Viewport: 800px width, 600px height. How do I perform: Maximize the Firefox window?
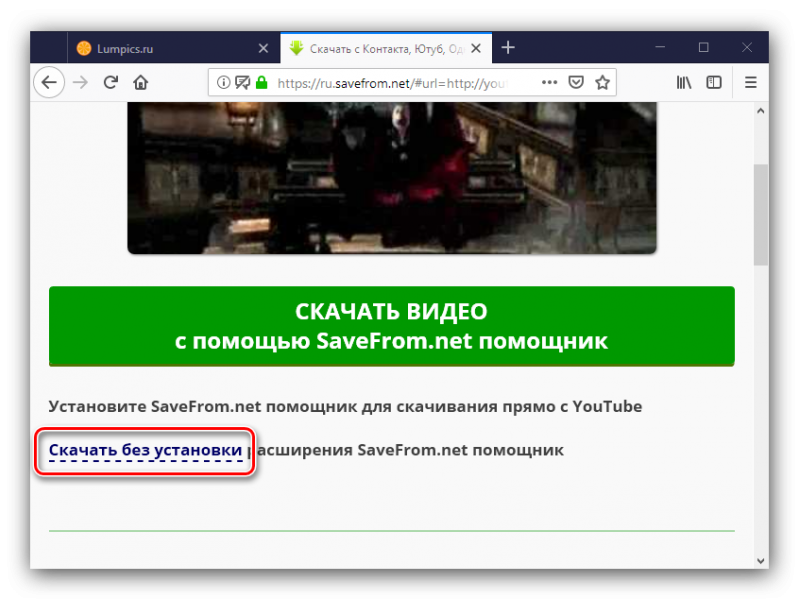click(x=704, y=47)
